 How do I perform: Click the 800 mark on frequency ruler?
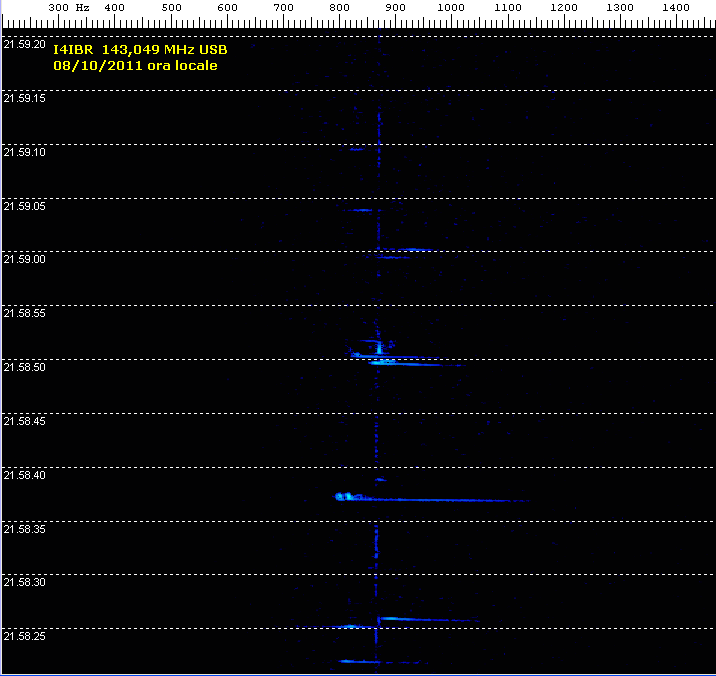pyautogui.click(x=341, y=8)
